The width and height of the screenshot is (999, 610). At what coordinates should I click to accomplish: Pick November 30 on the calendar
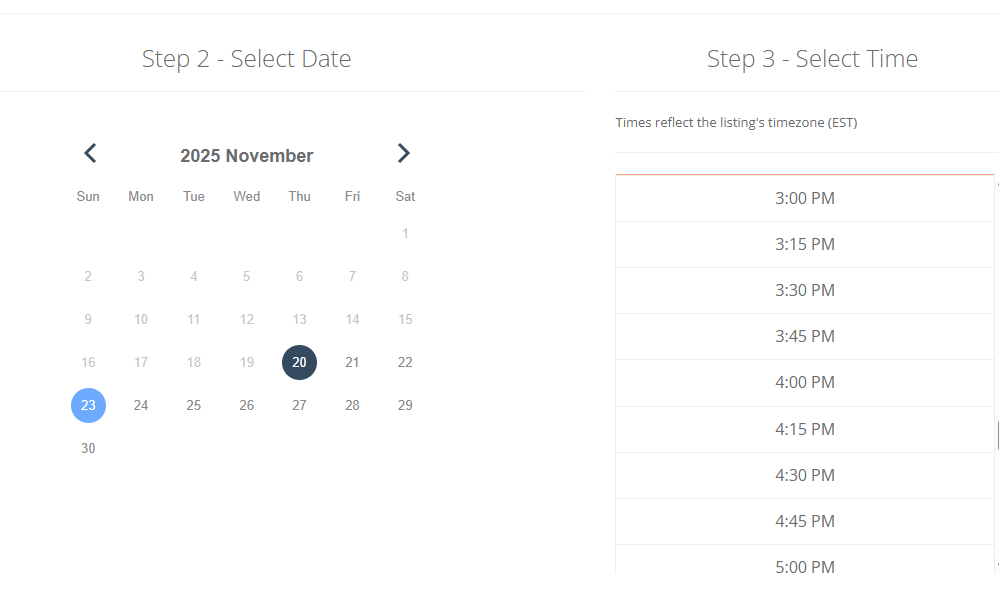point(88,448)
